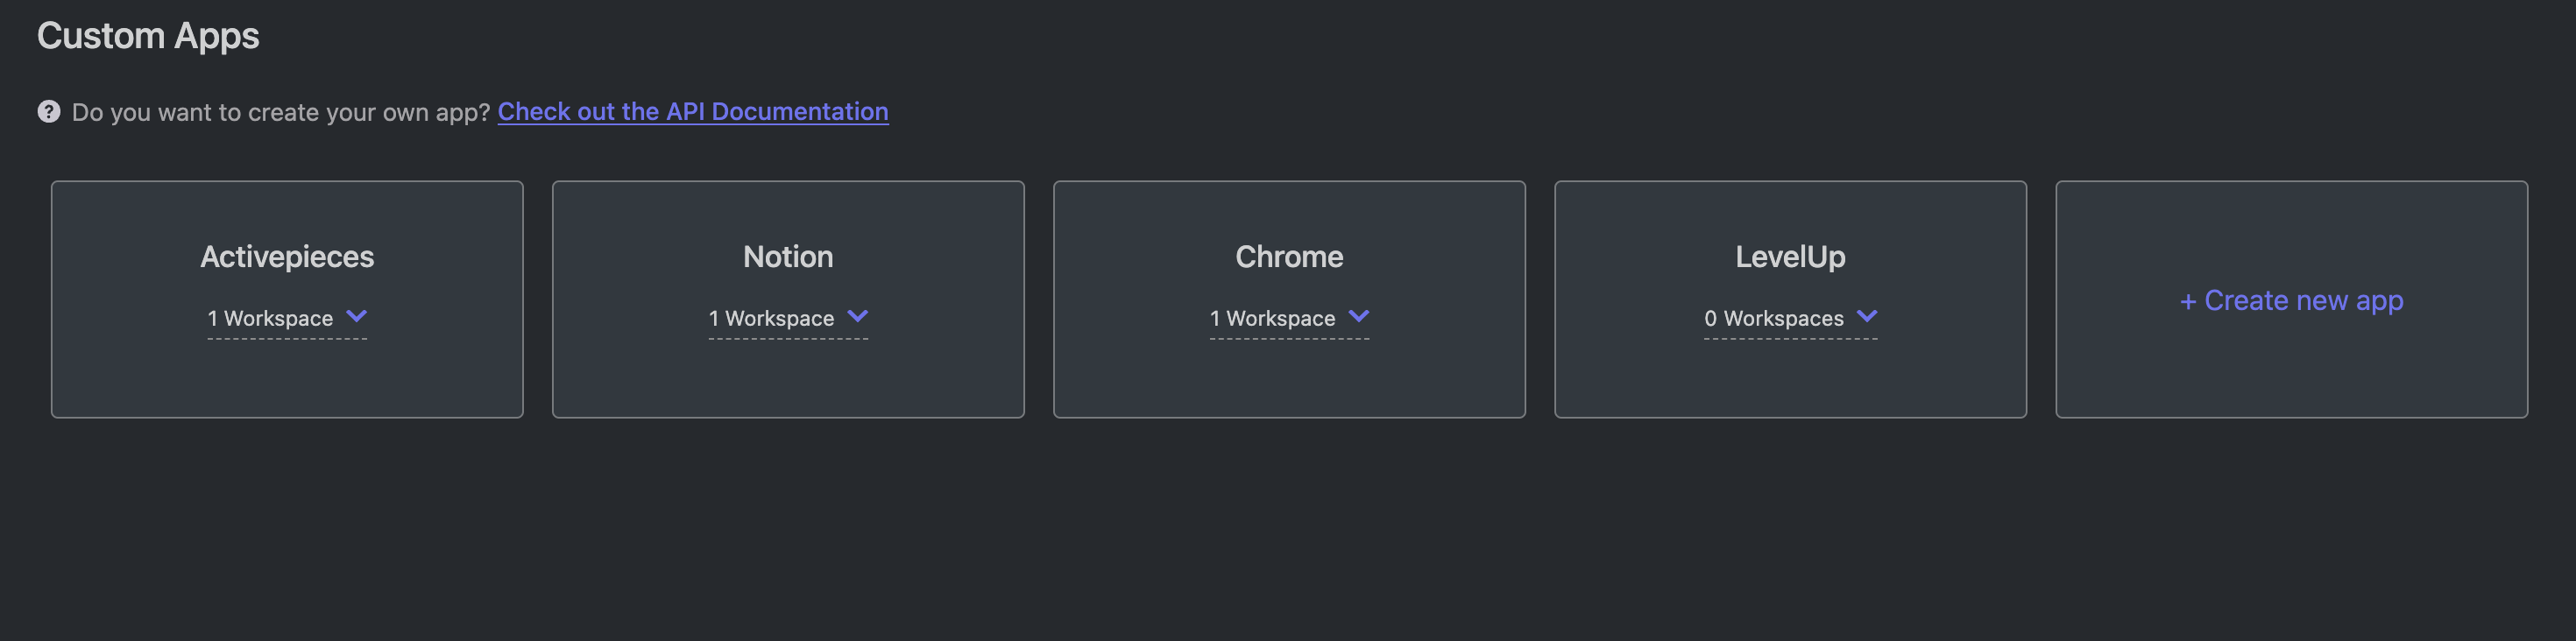Click the question mark help icon

click(49, 111)
